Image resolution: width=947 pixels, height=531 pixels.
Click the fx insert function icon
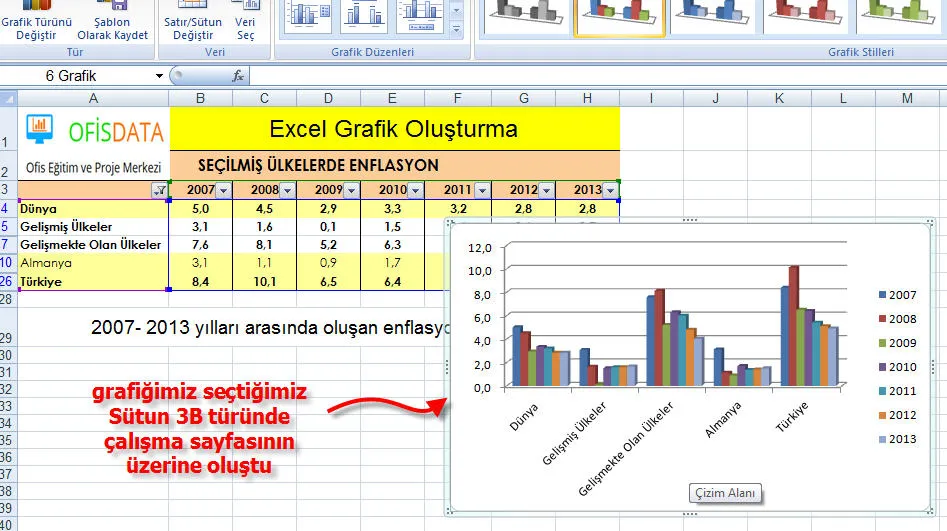(x=238, y=76)
